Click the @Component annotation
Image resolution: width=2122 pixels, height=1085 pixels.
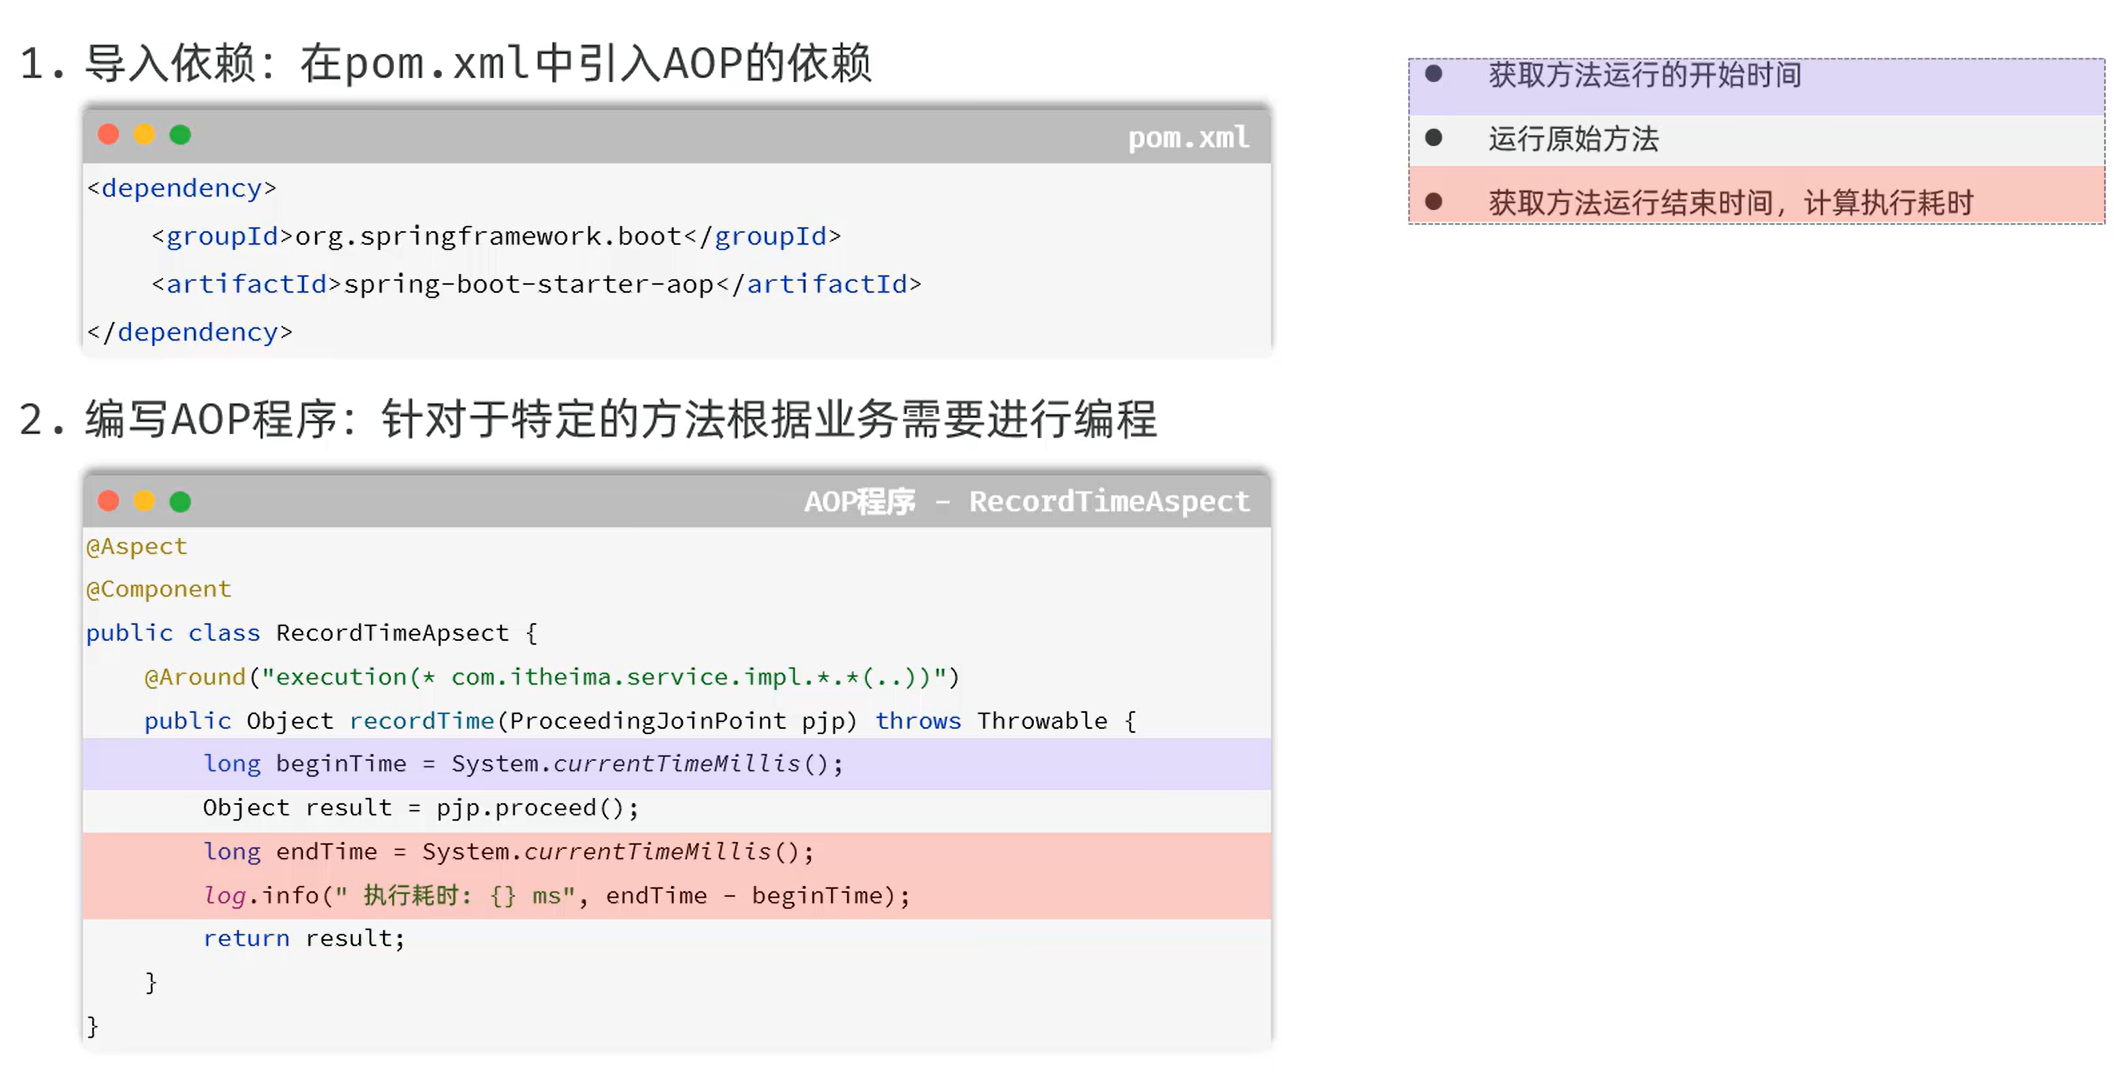(158, 589)
